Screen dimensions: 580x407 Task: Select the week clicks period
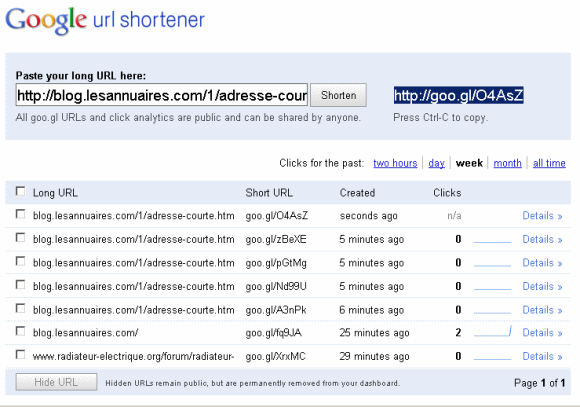point(469,163)
